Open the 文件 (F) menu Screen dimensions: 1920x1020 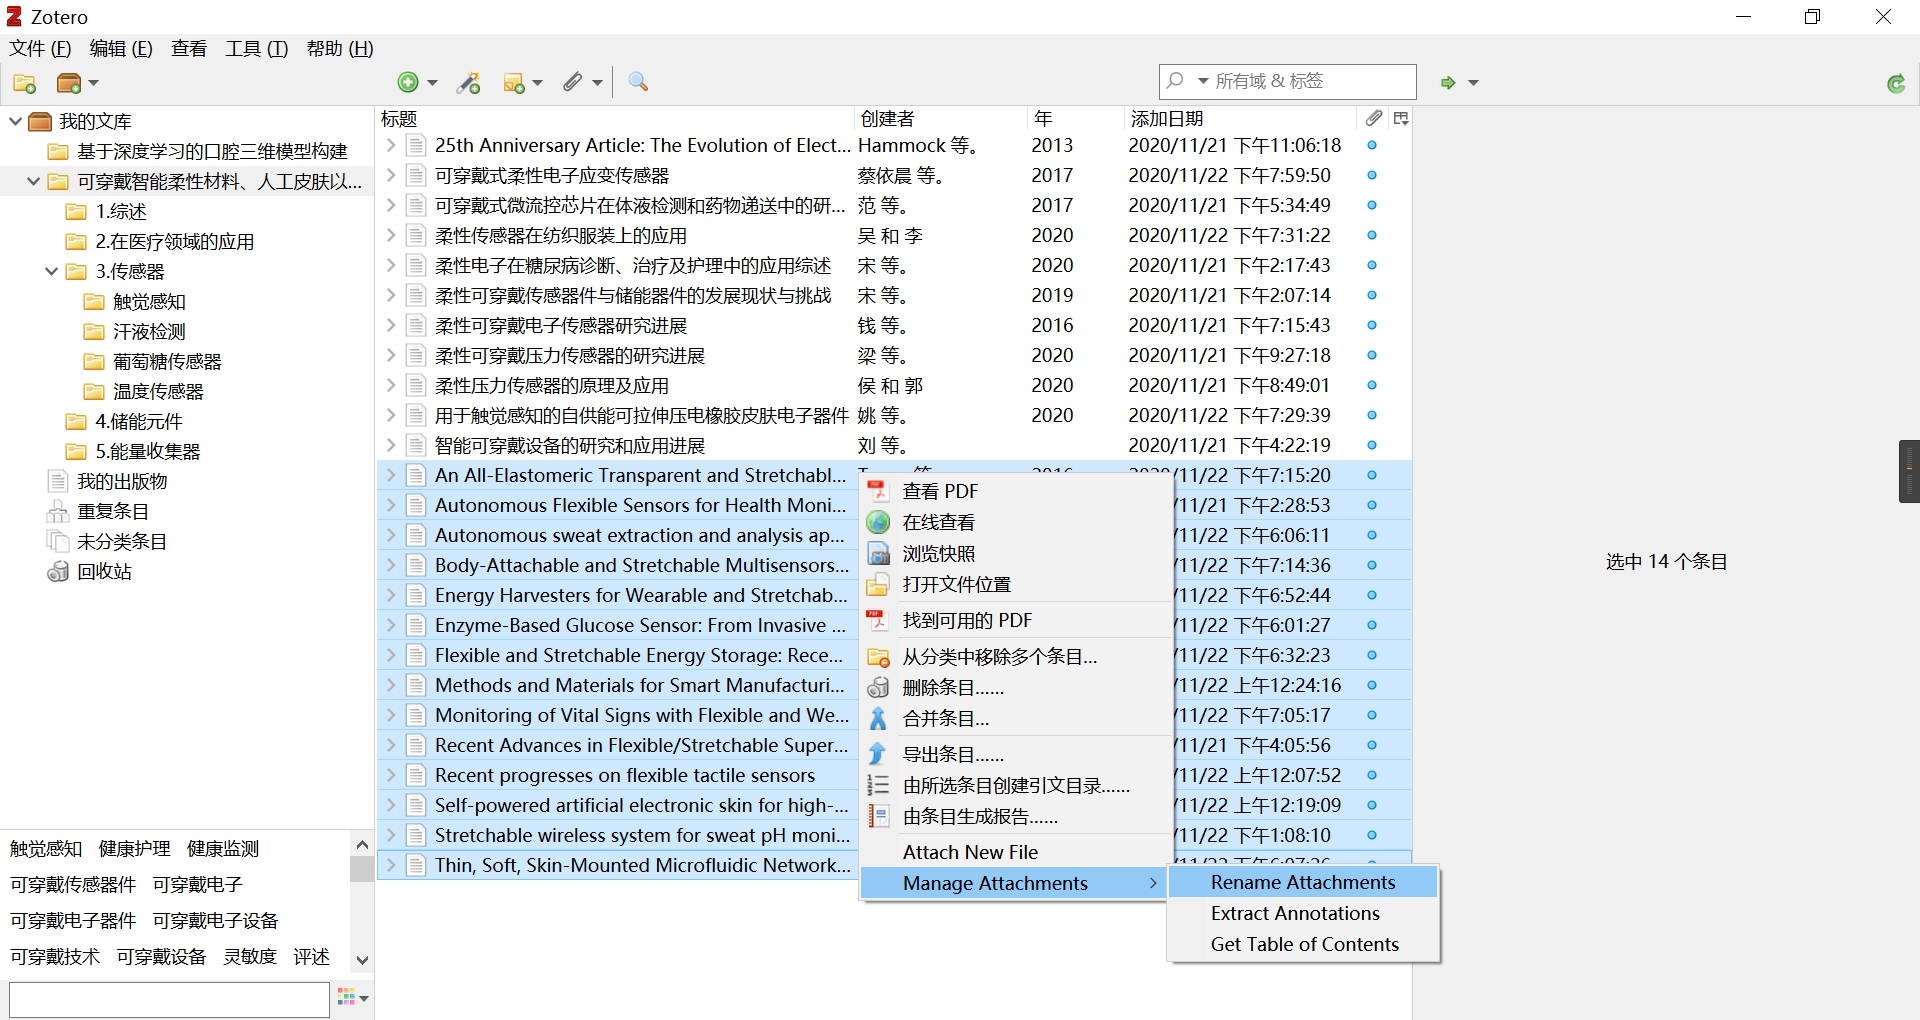tap(40, 48)
